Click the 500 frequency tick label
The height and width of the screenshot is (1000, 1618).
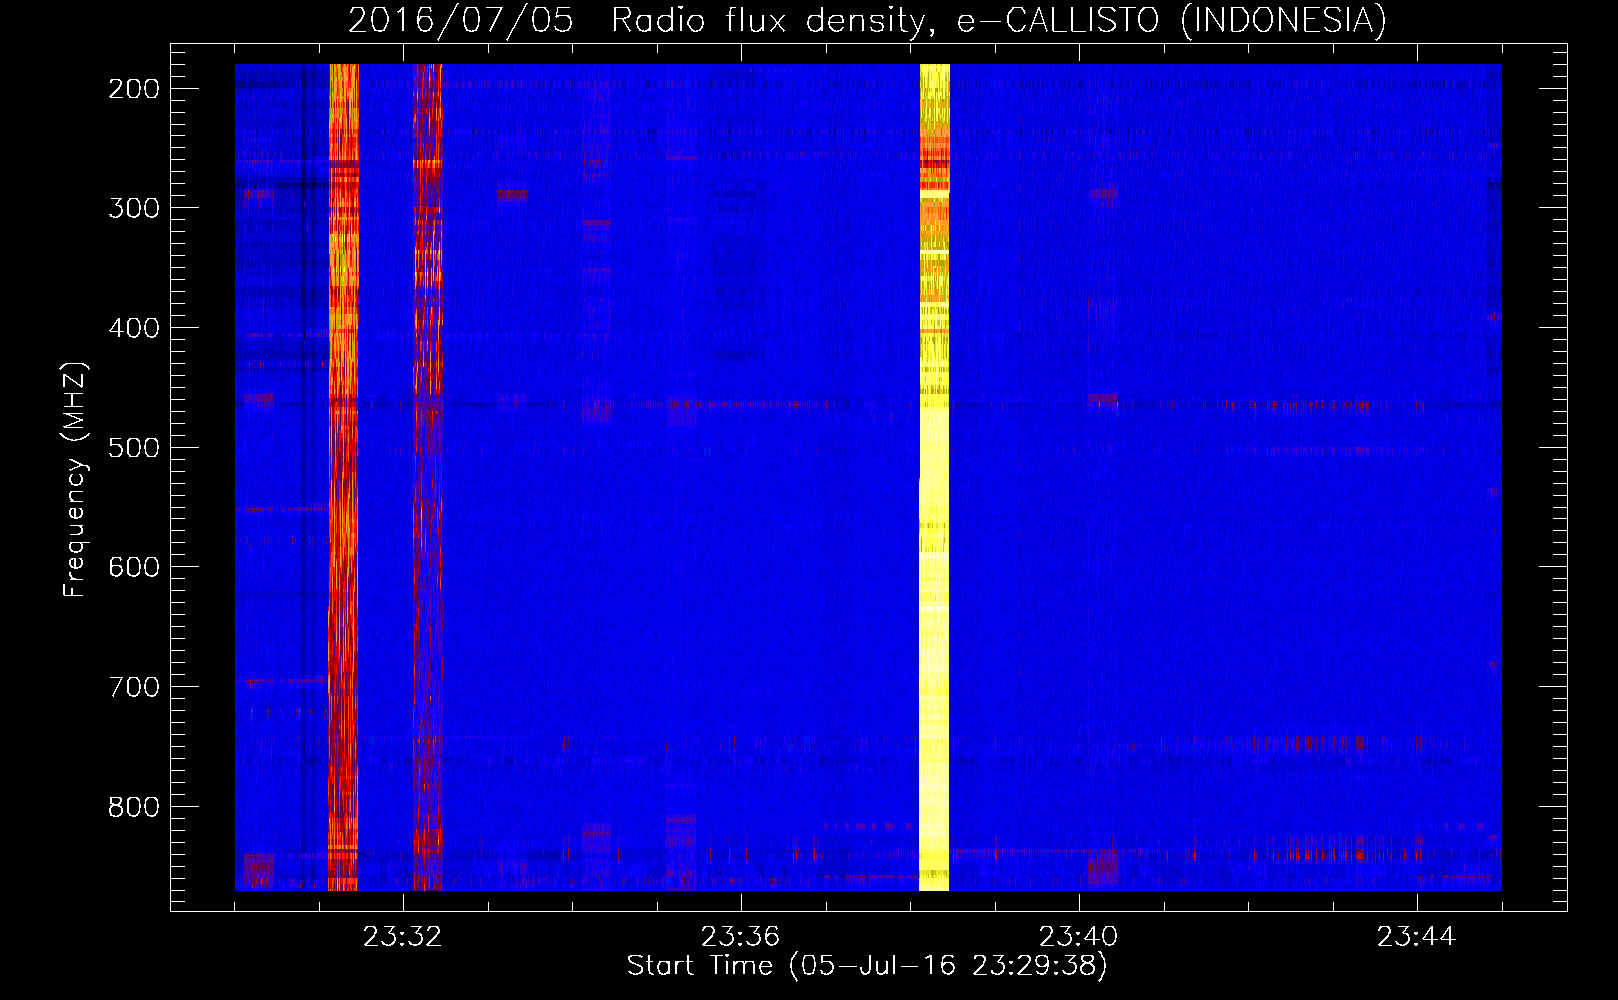[134, 447]
